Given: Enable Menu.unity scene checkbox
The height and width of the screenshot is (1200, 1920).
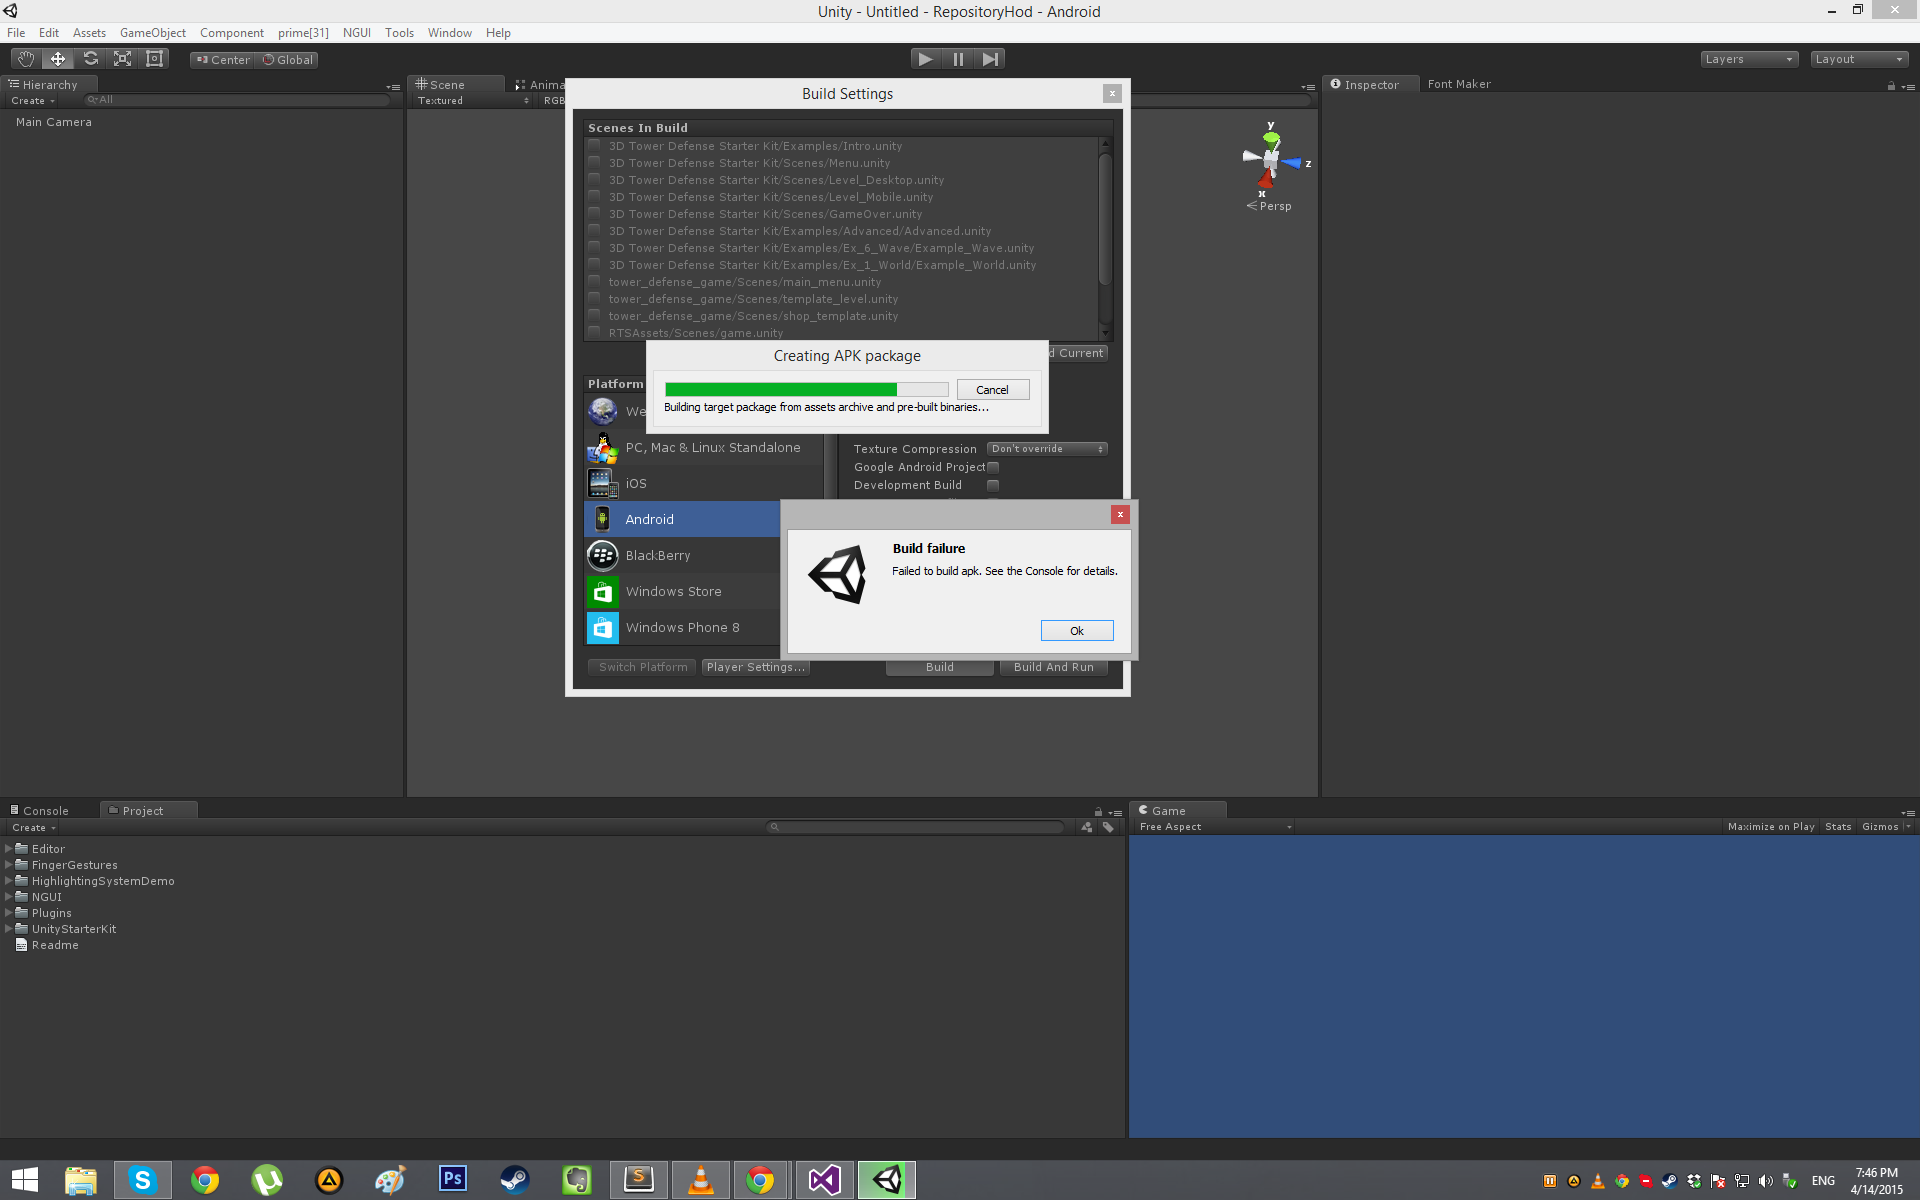Looking at the screenshot, I should point(595,163).
